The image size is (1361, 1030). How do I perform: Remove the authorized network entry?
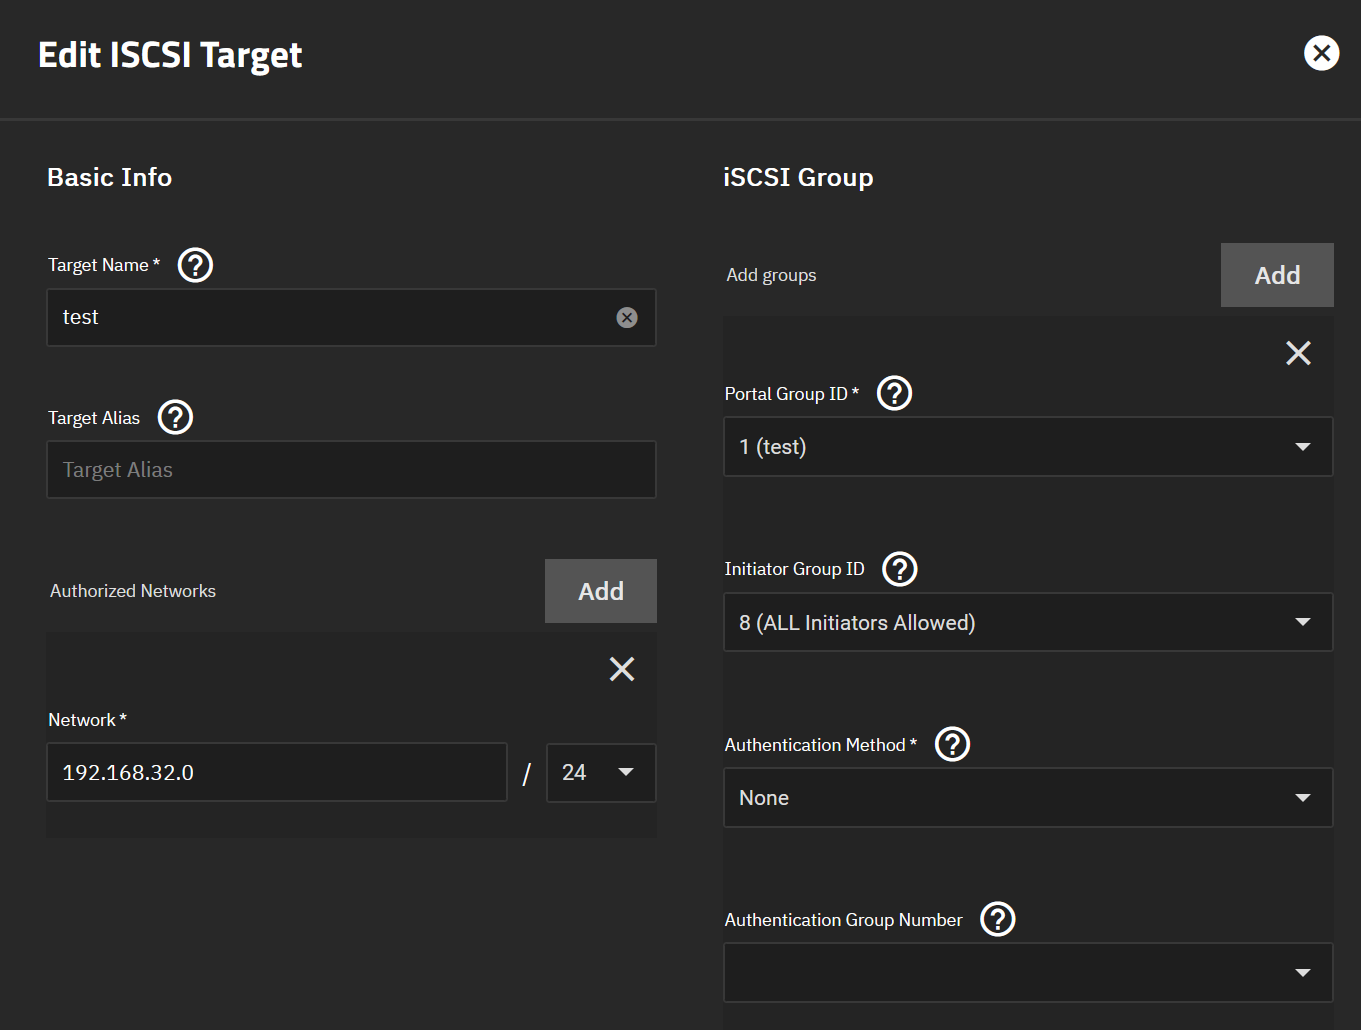pyautogui.click(x=622, y=669)
